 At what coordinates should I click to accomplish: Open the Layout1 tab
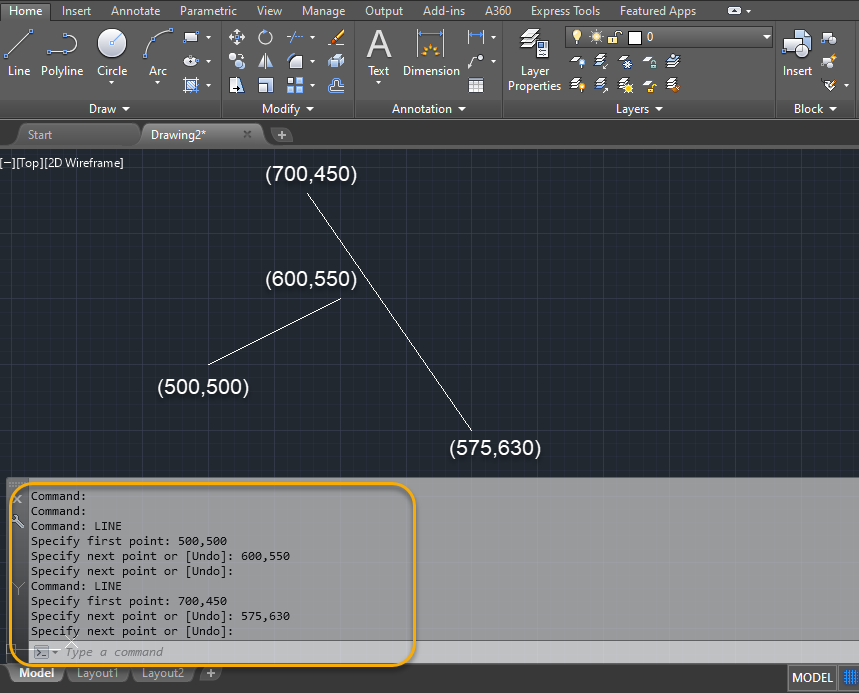coord(98,673)
